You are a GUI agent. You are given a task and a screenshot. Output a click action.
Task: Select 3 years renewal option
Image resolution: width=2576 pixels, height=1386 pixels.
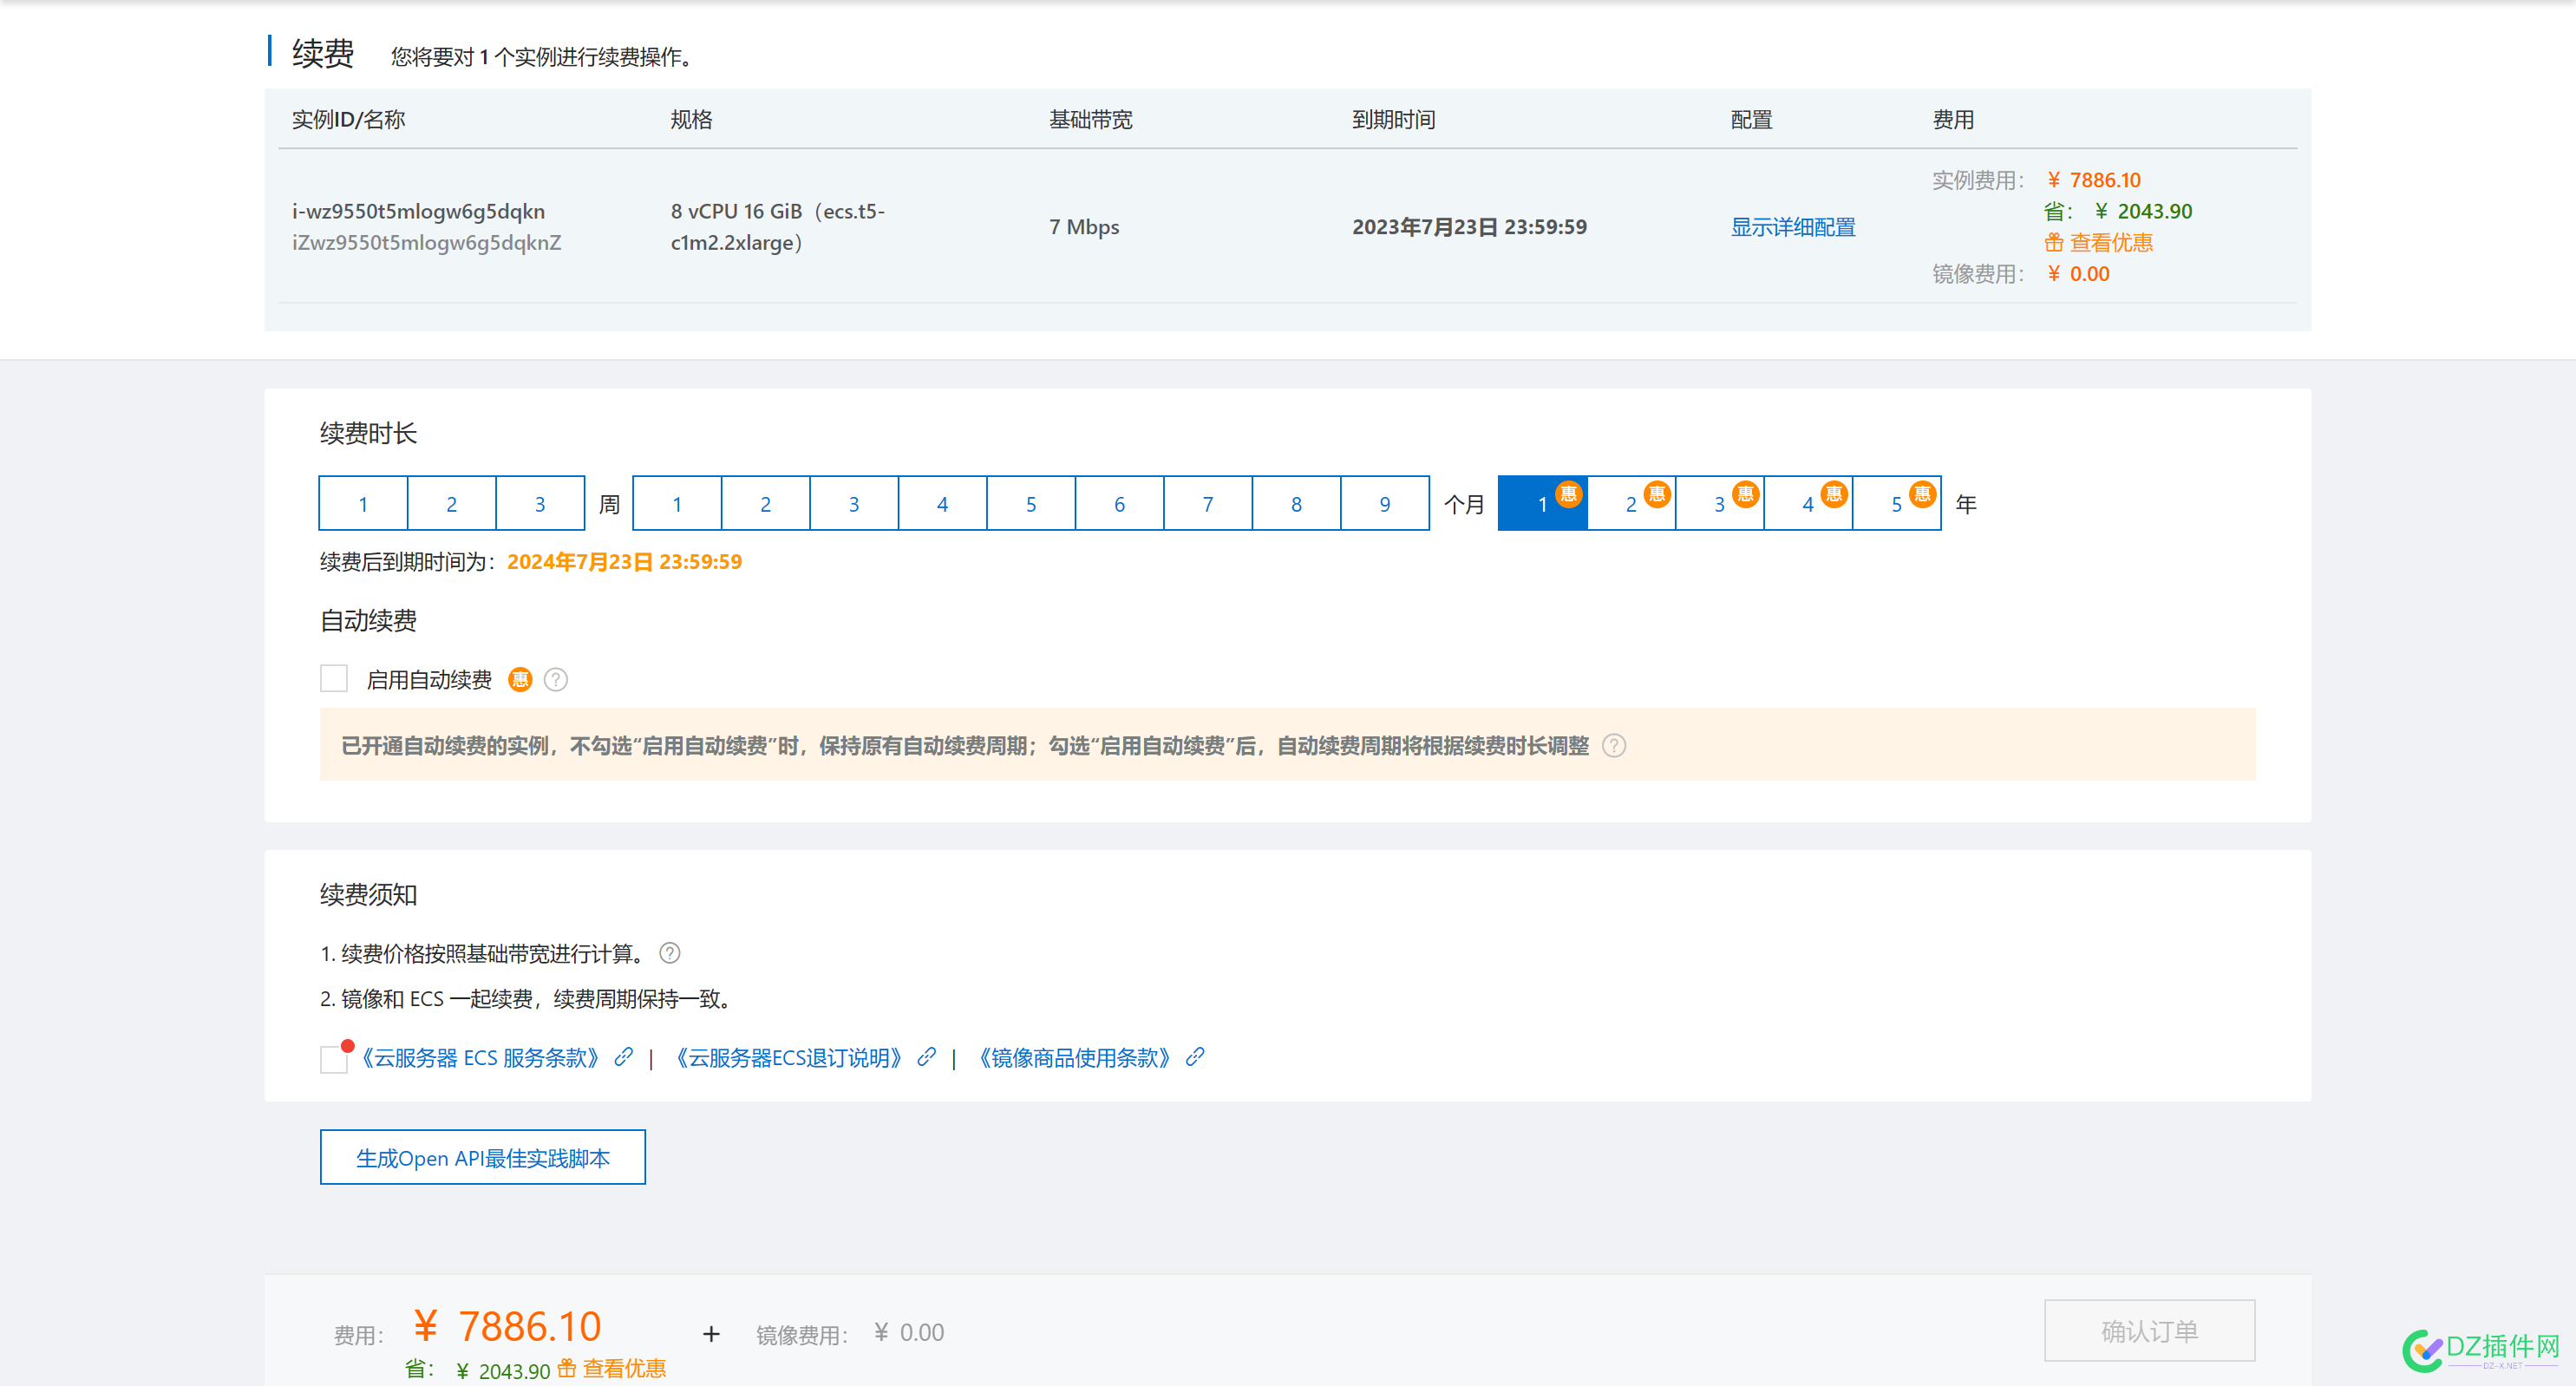[x=1719, y=503]
